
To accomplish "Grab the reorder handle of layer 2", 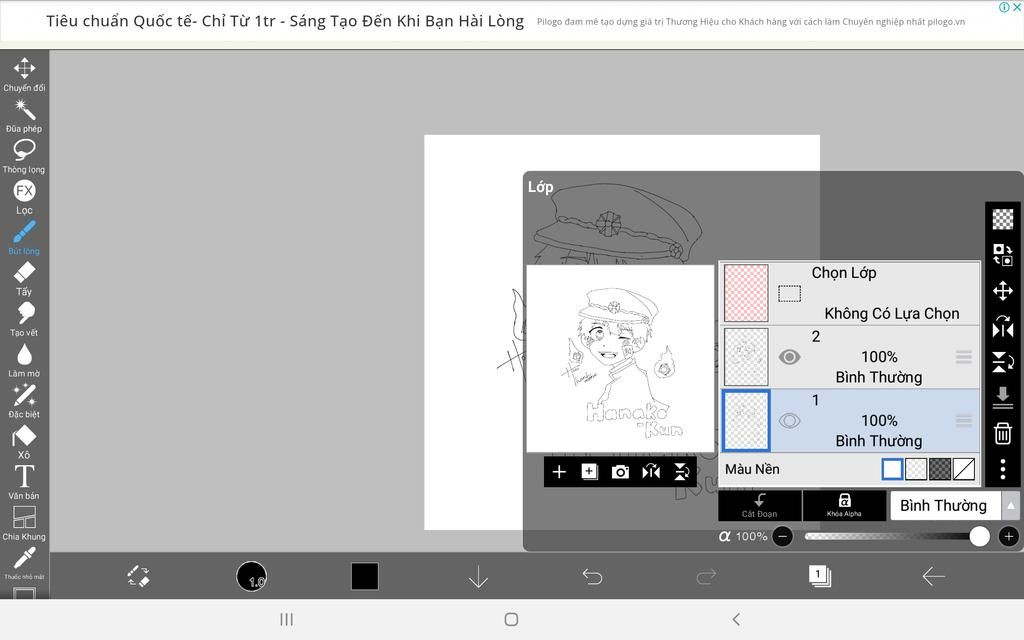I will [x=964, y=357].
